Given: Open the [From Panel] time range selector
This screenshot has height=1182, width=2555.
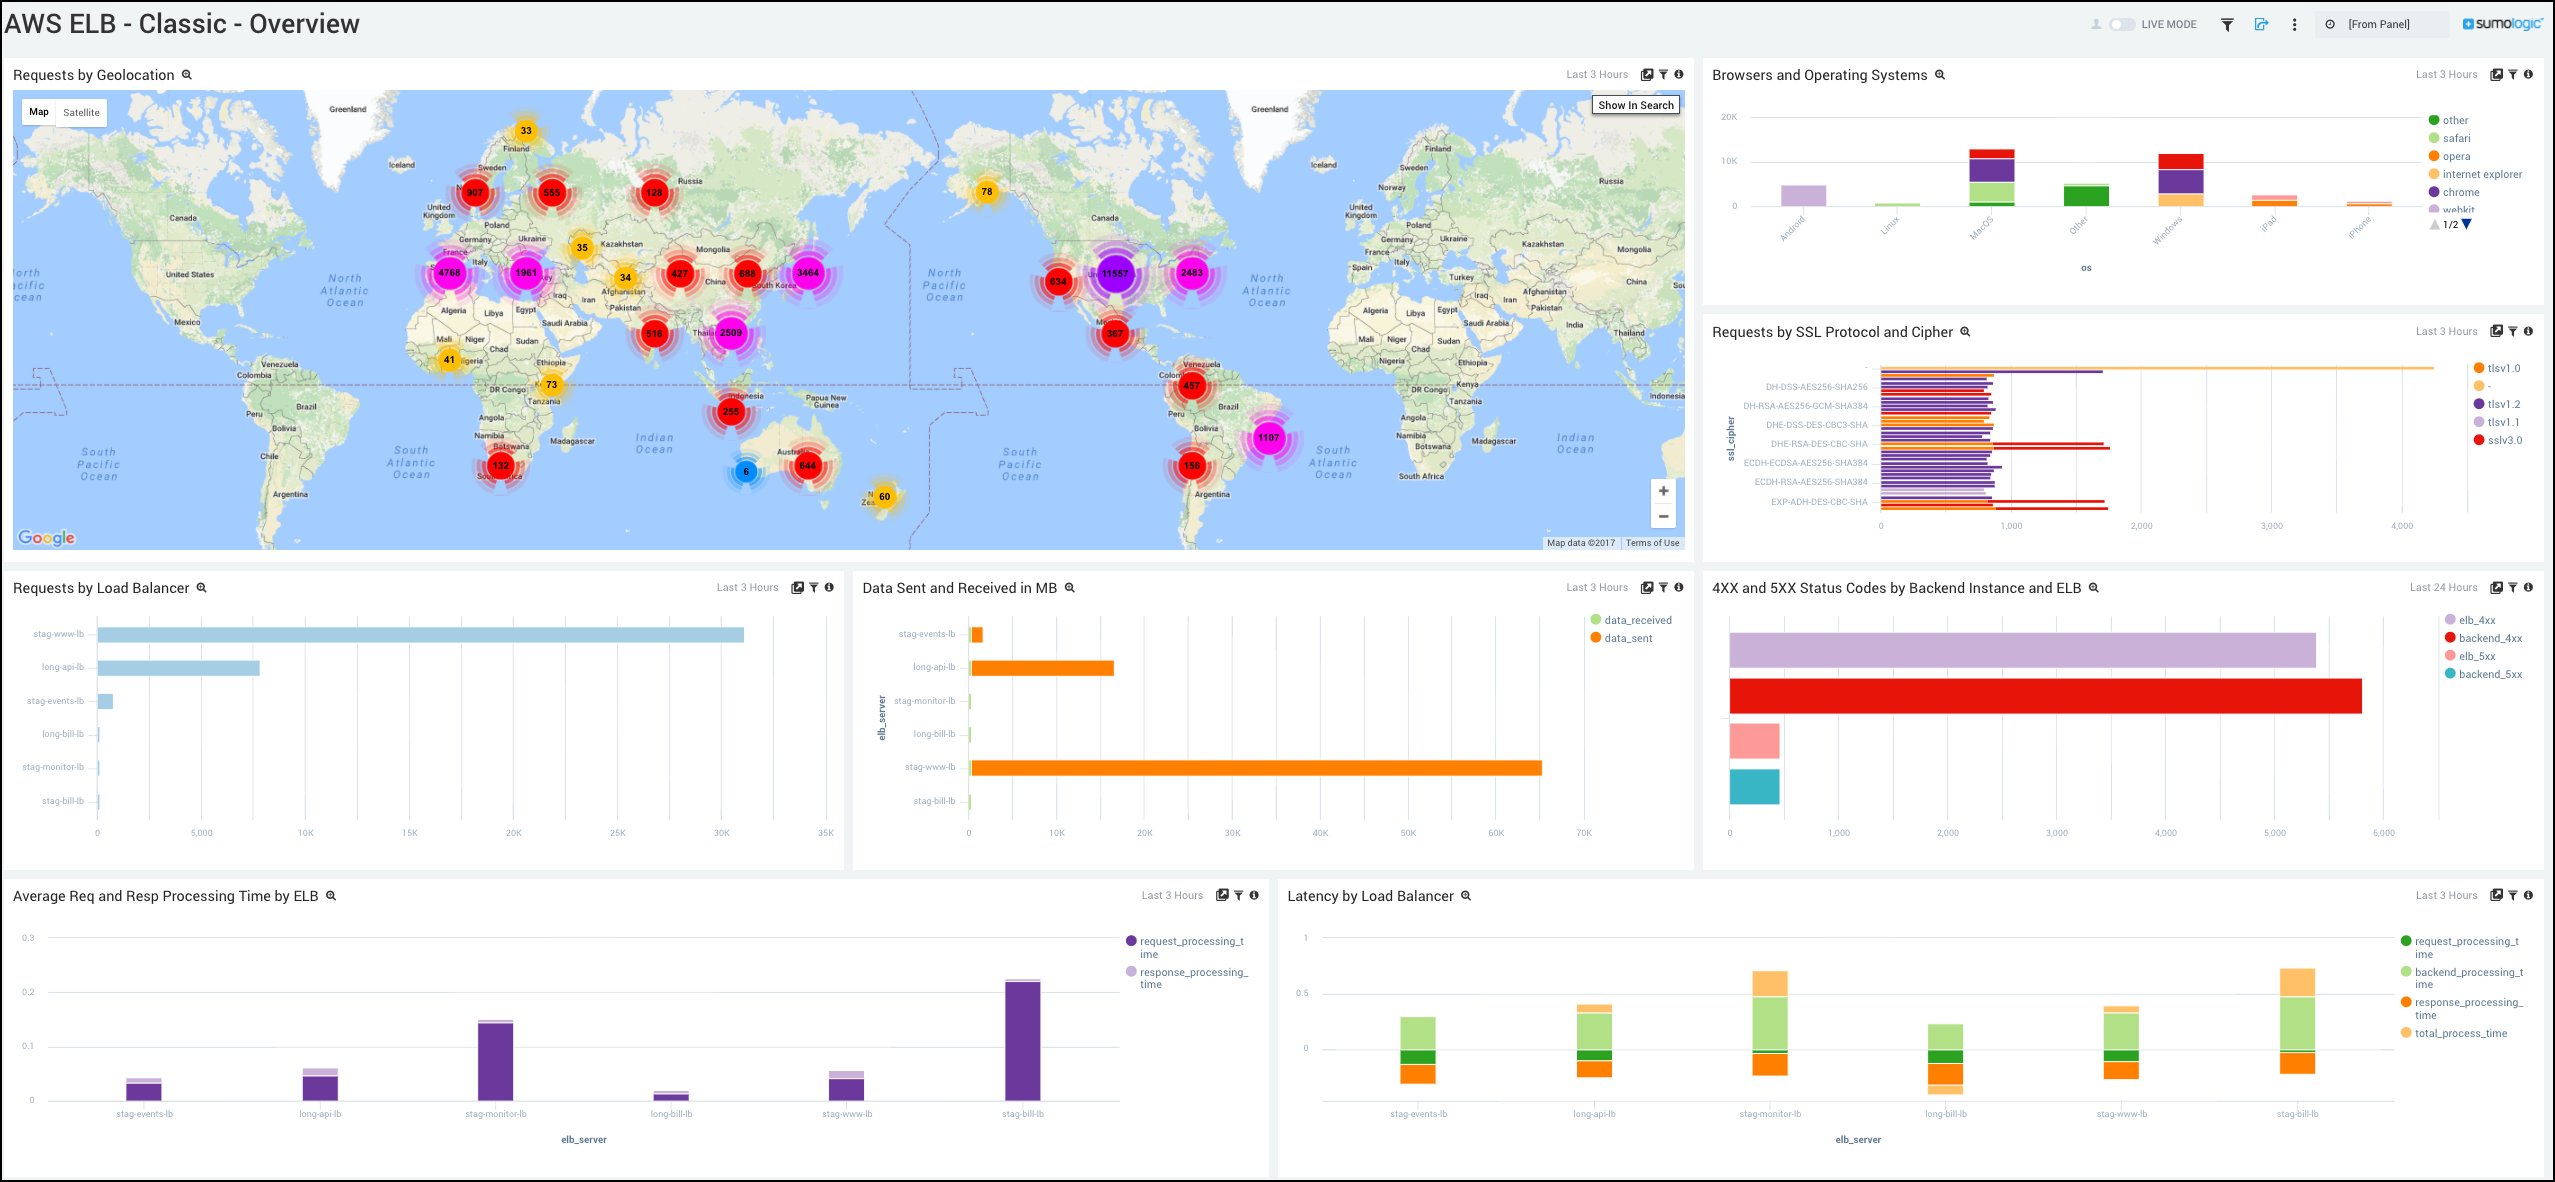Looking at the screenshot, I should 2381,24.
